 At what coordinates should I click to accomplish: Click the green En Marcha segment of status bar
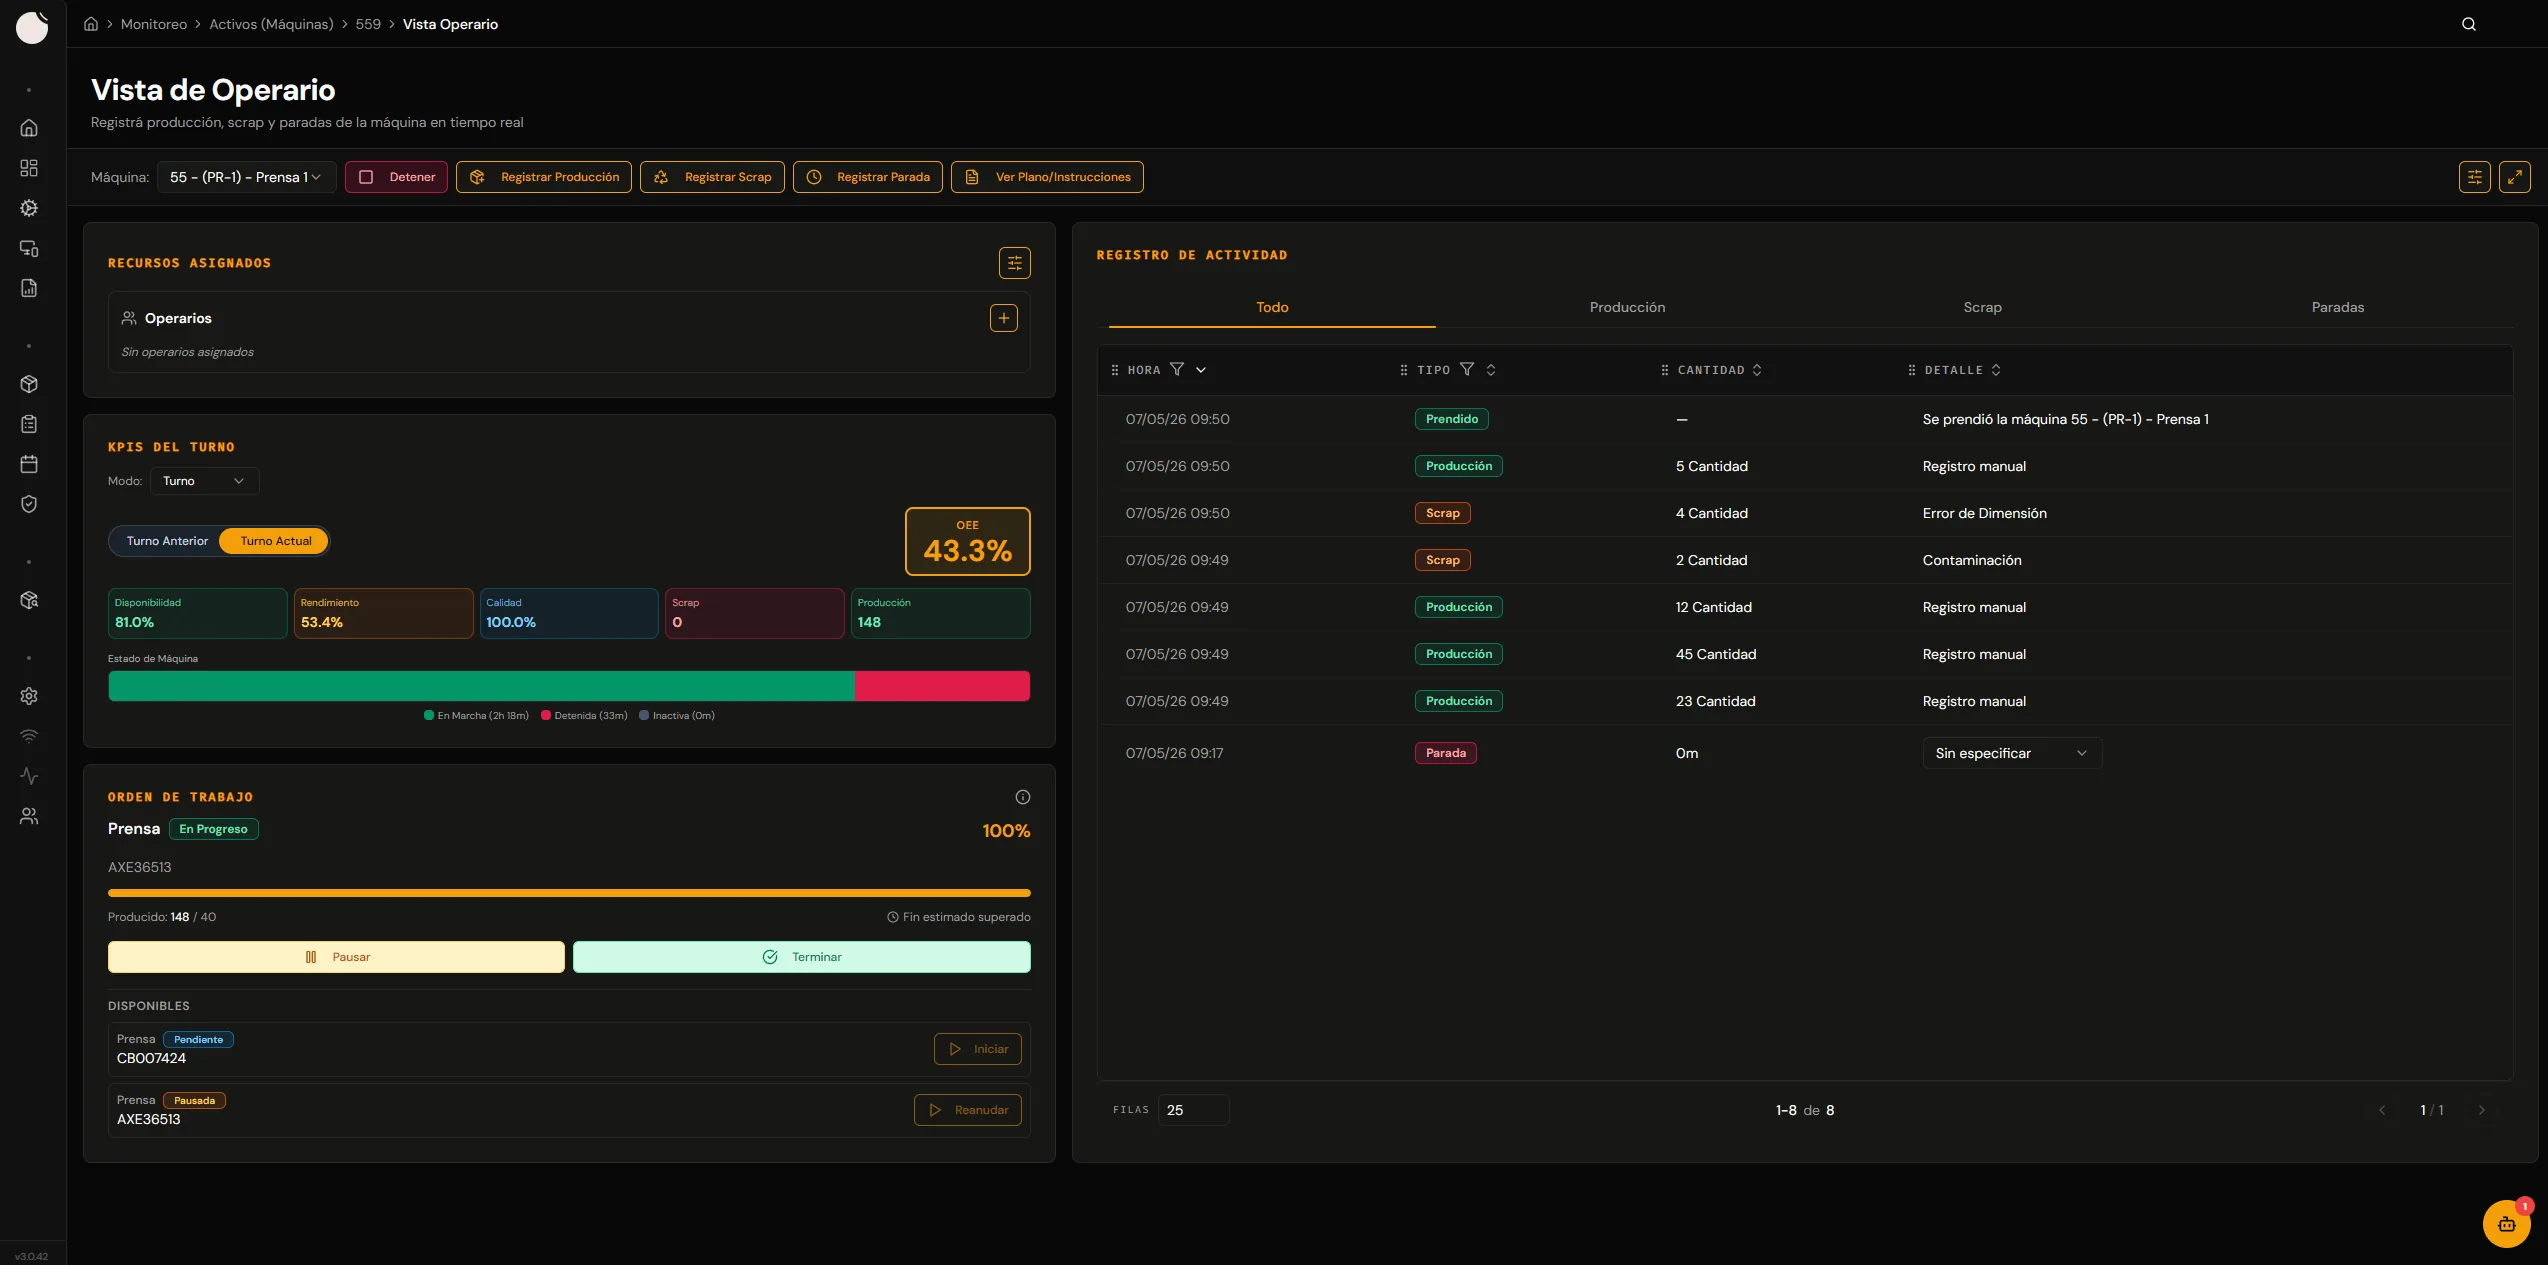pyautogui.click(x=481, y=686)
